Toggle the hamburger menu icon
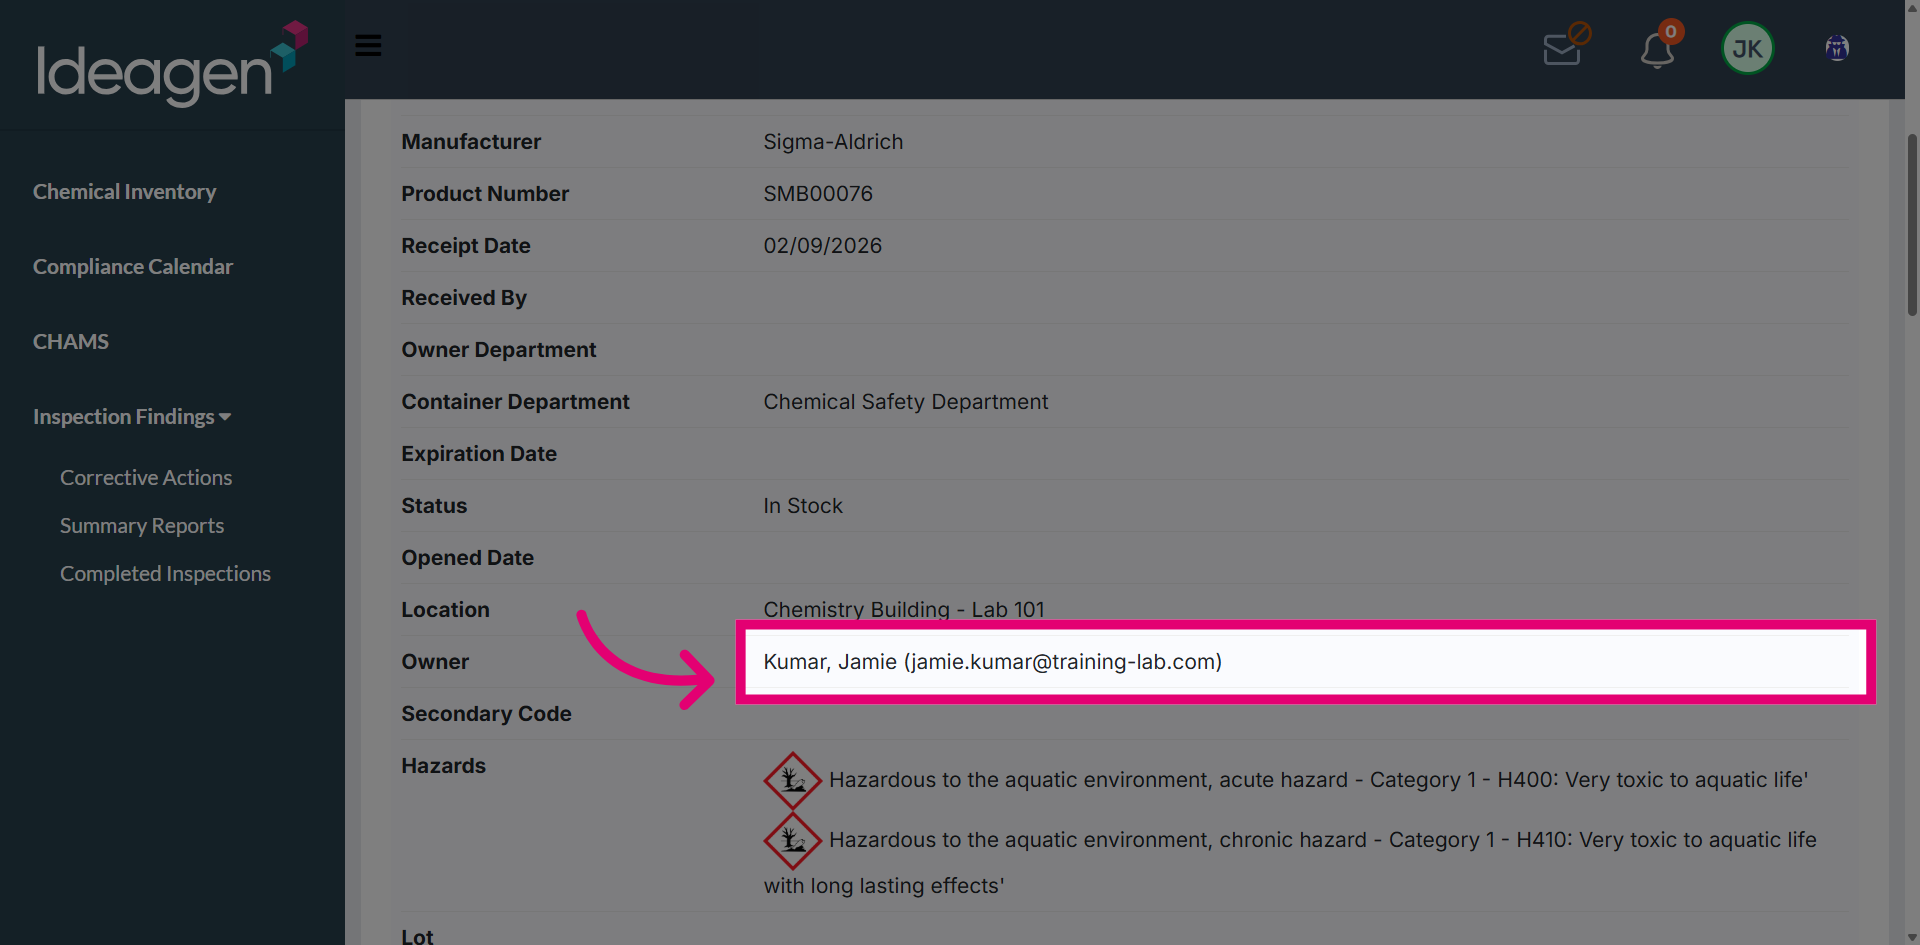Viewport: 1920px width, 945px height. [x=368, y=46]
